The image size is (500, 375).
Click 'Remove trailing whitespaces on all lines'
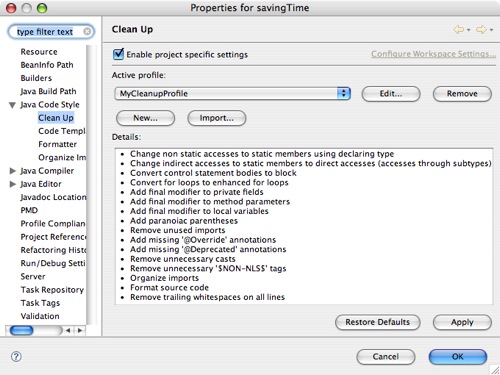coord(207,297)
